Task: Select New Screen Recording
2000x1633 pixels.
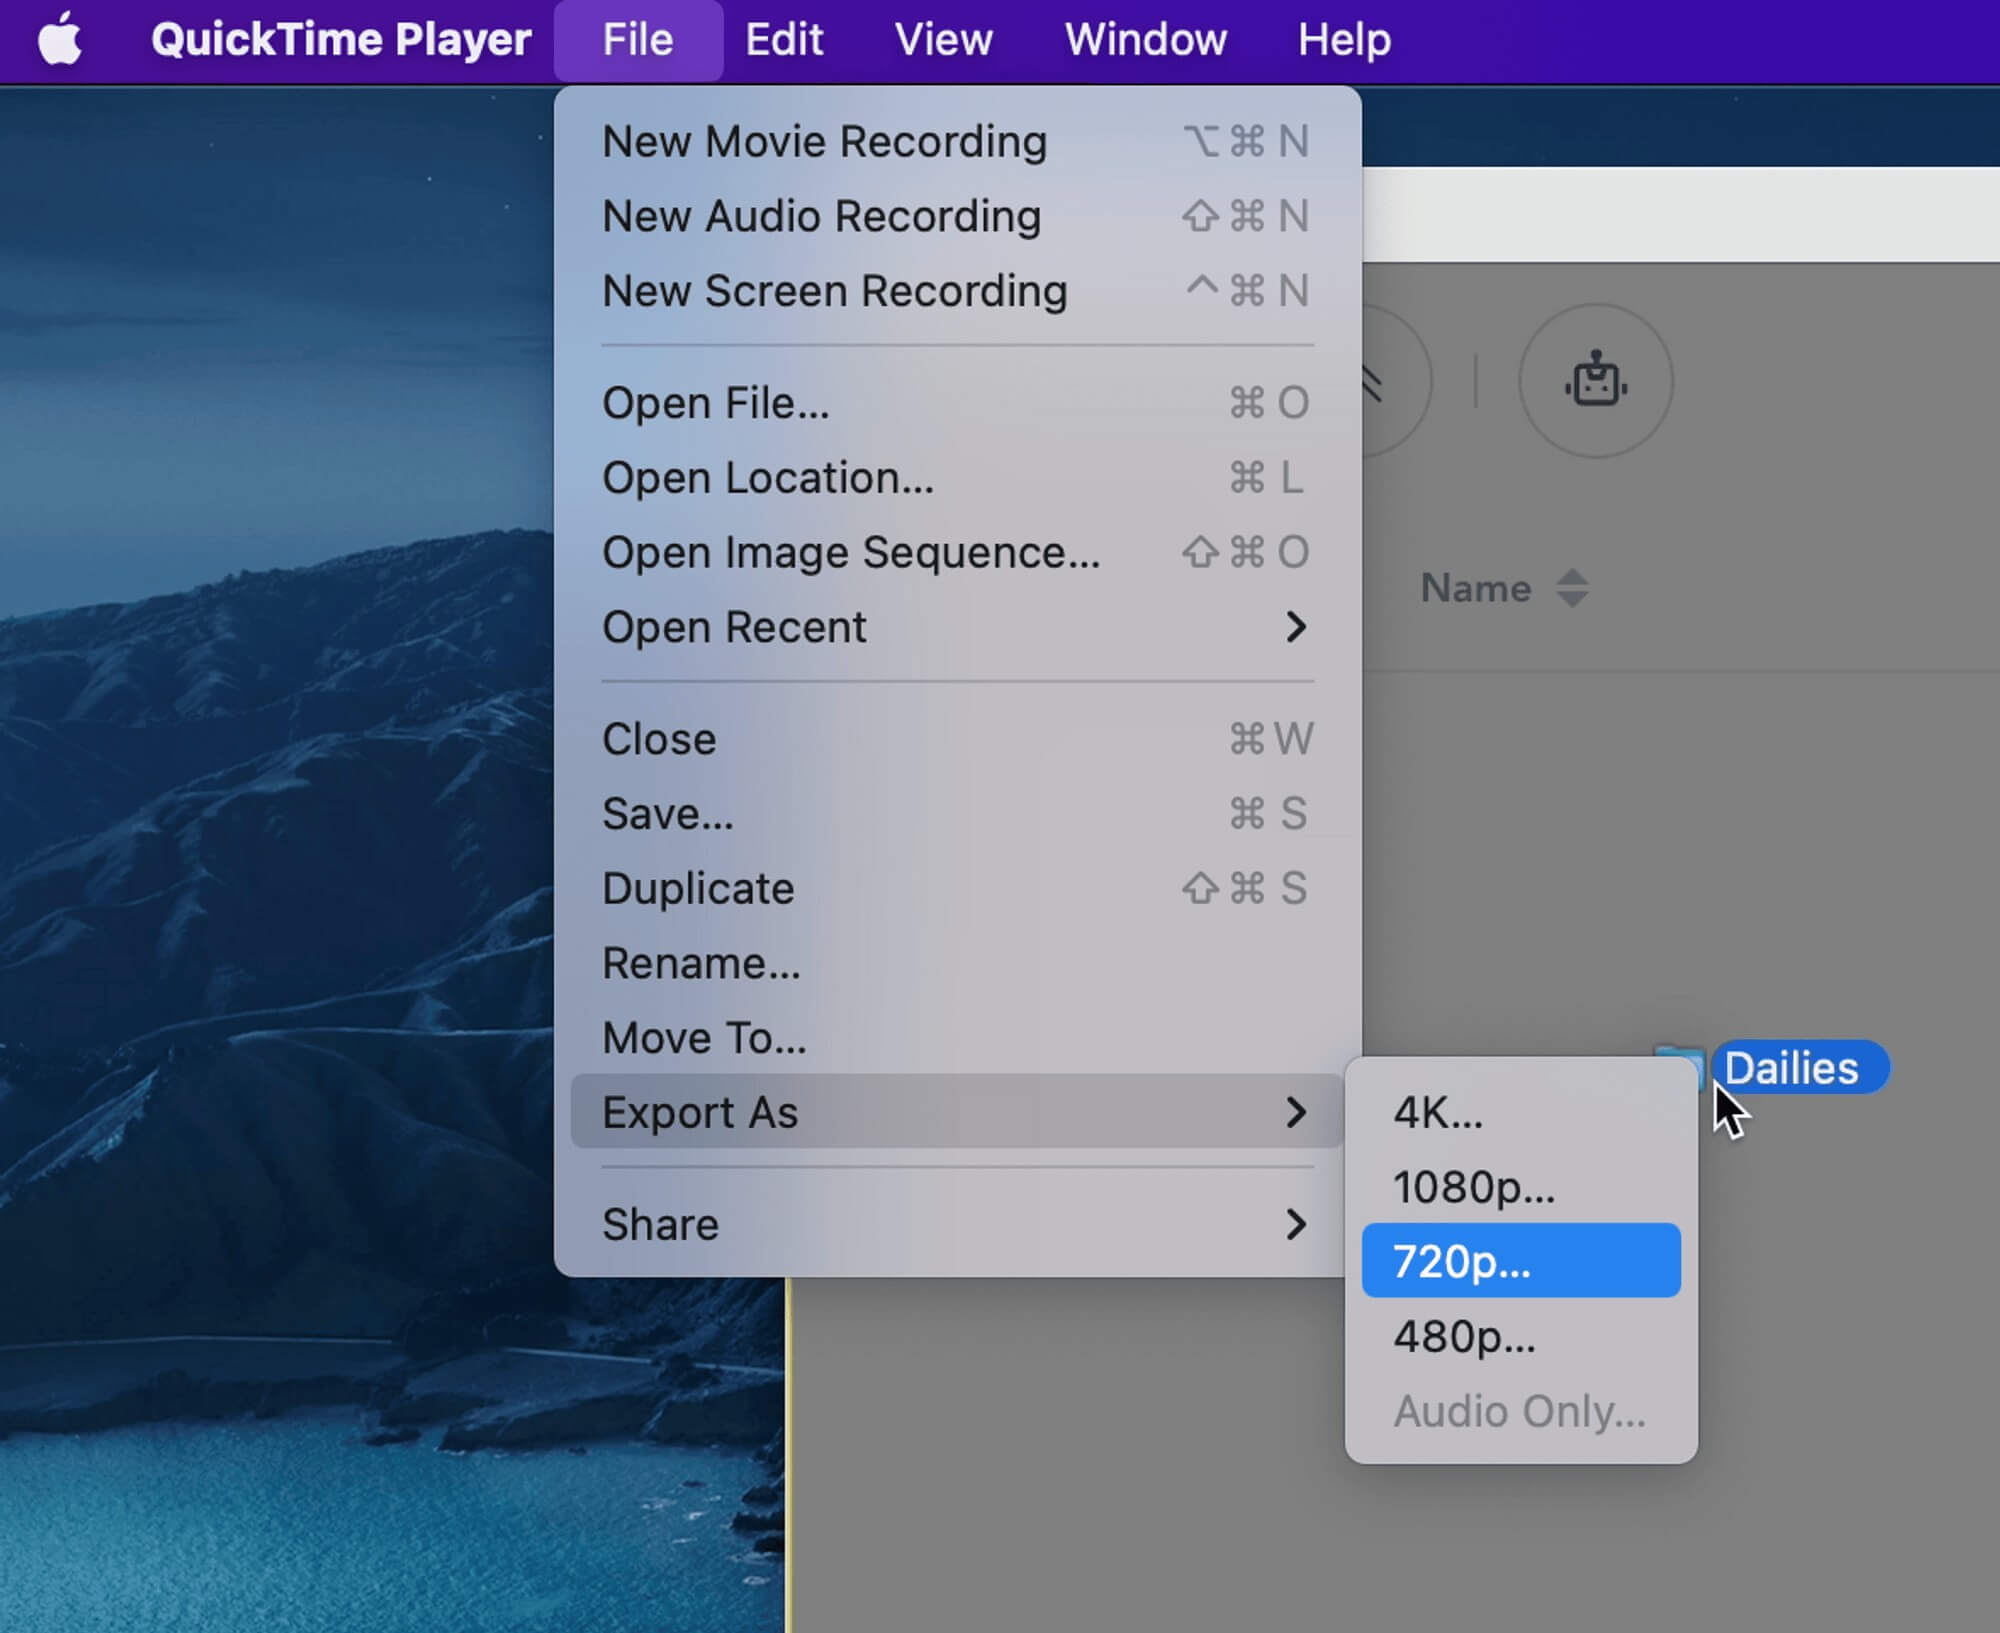Action: (x=835, y=291)
